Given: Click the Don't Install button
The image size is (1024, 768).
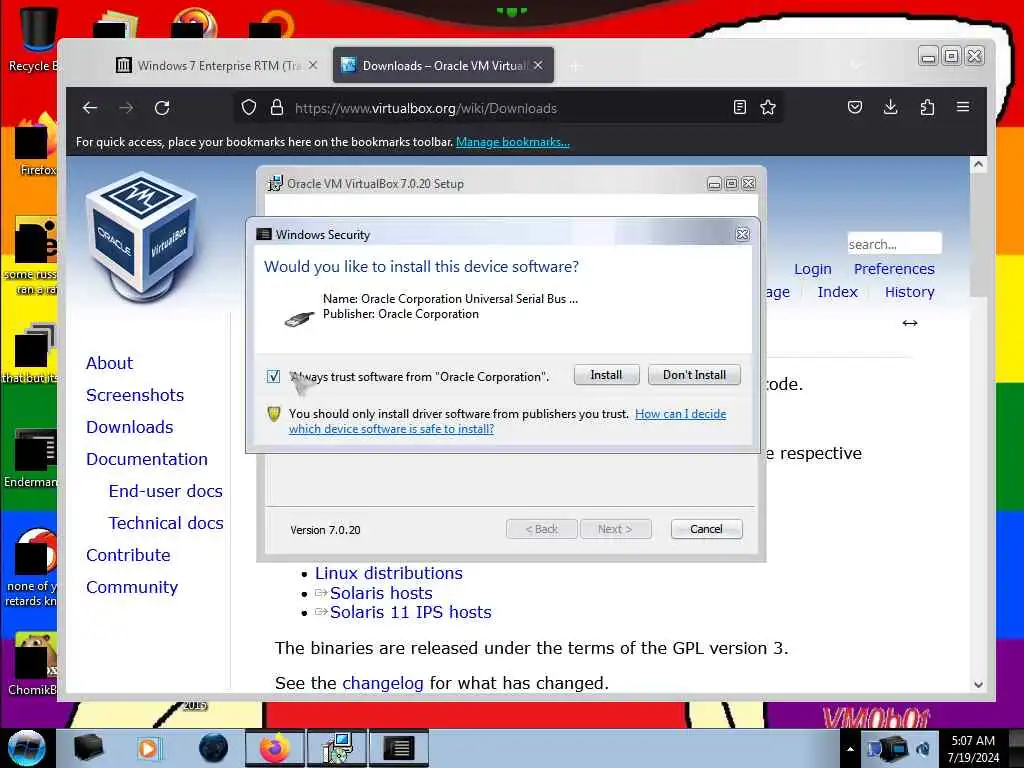Looking at the screenshot, I should click(694, 375).
